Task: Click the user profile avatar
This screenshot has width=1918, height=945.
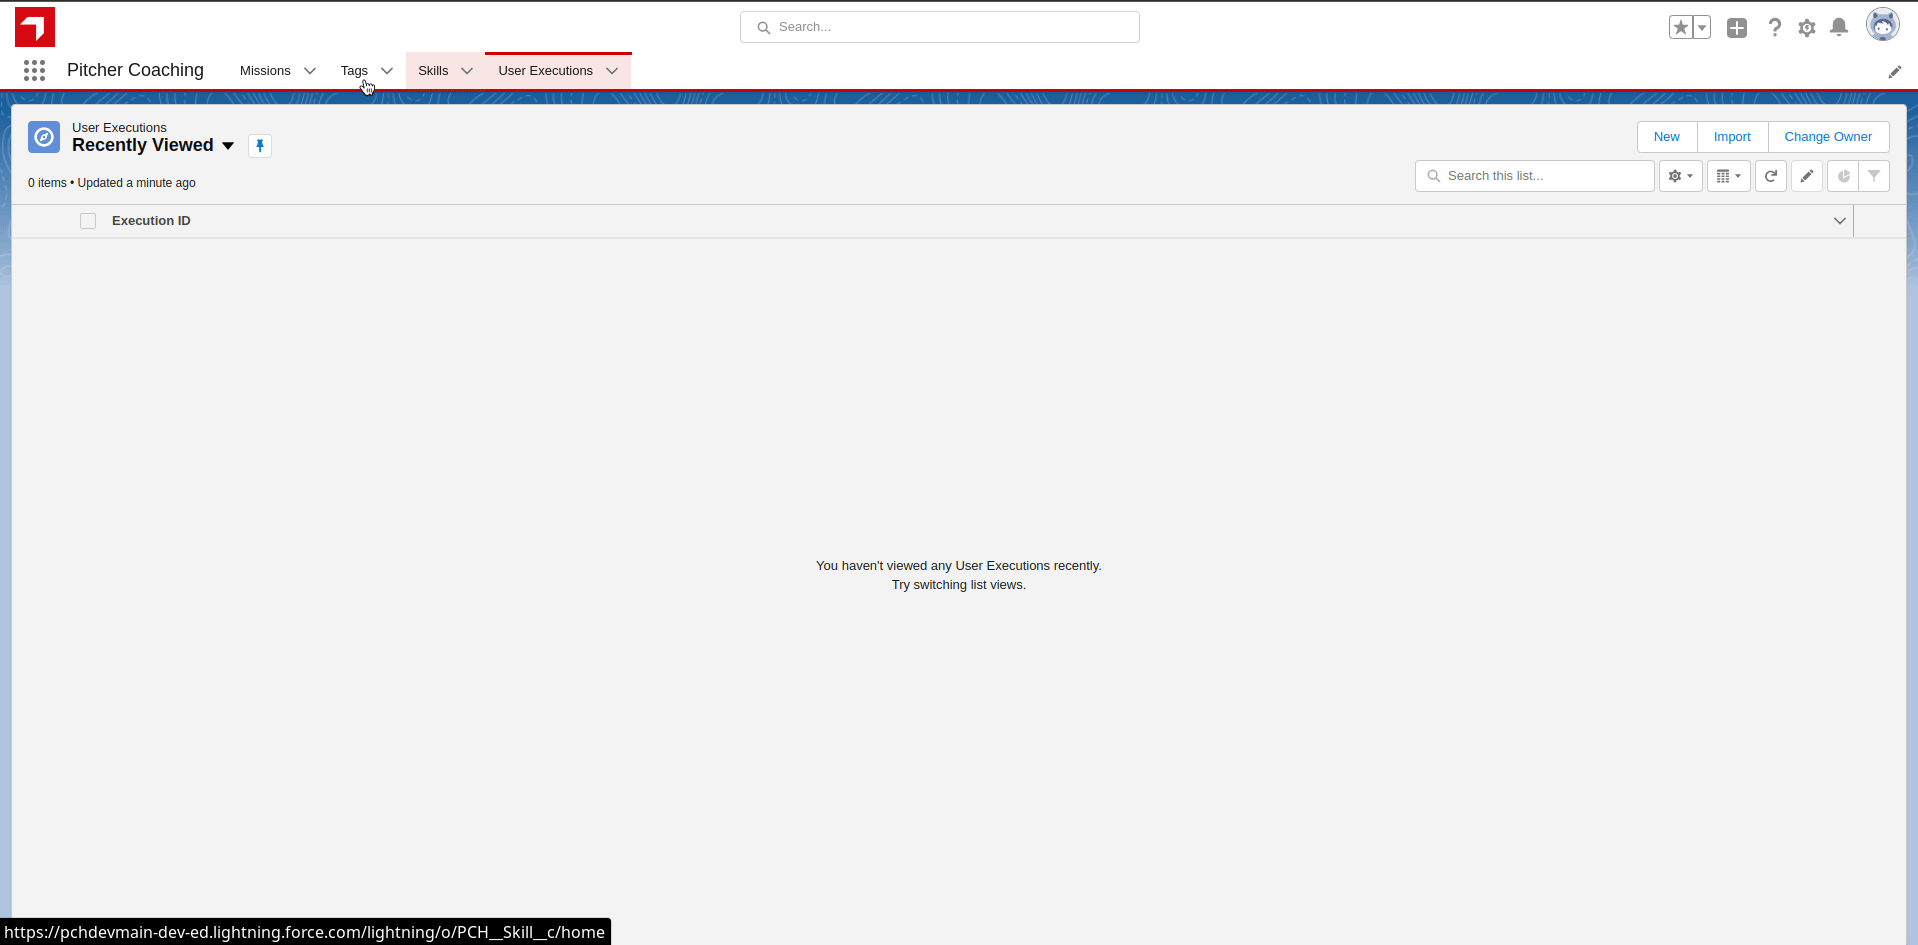Action: [x=1882, y=26]
